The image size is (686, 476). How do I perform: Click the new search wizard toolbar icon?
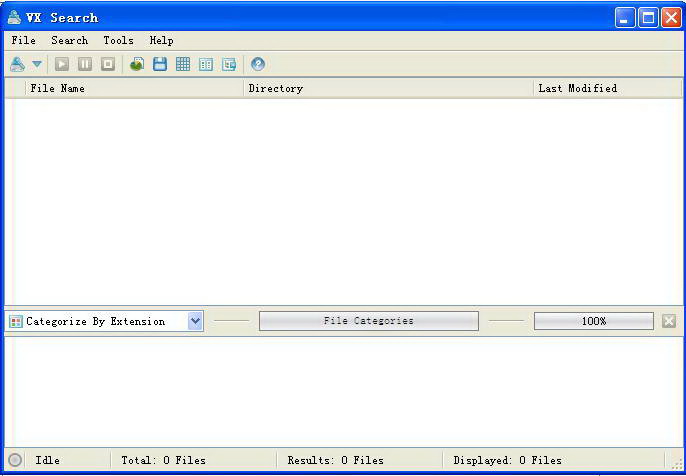(x=18, y=64)
